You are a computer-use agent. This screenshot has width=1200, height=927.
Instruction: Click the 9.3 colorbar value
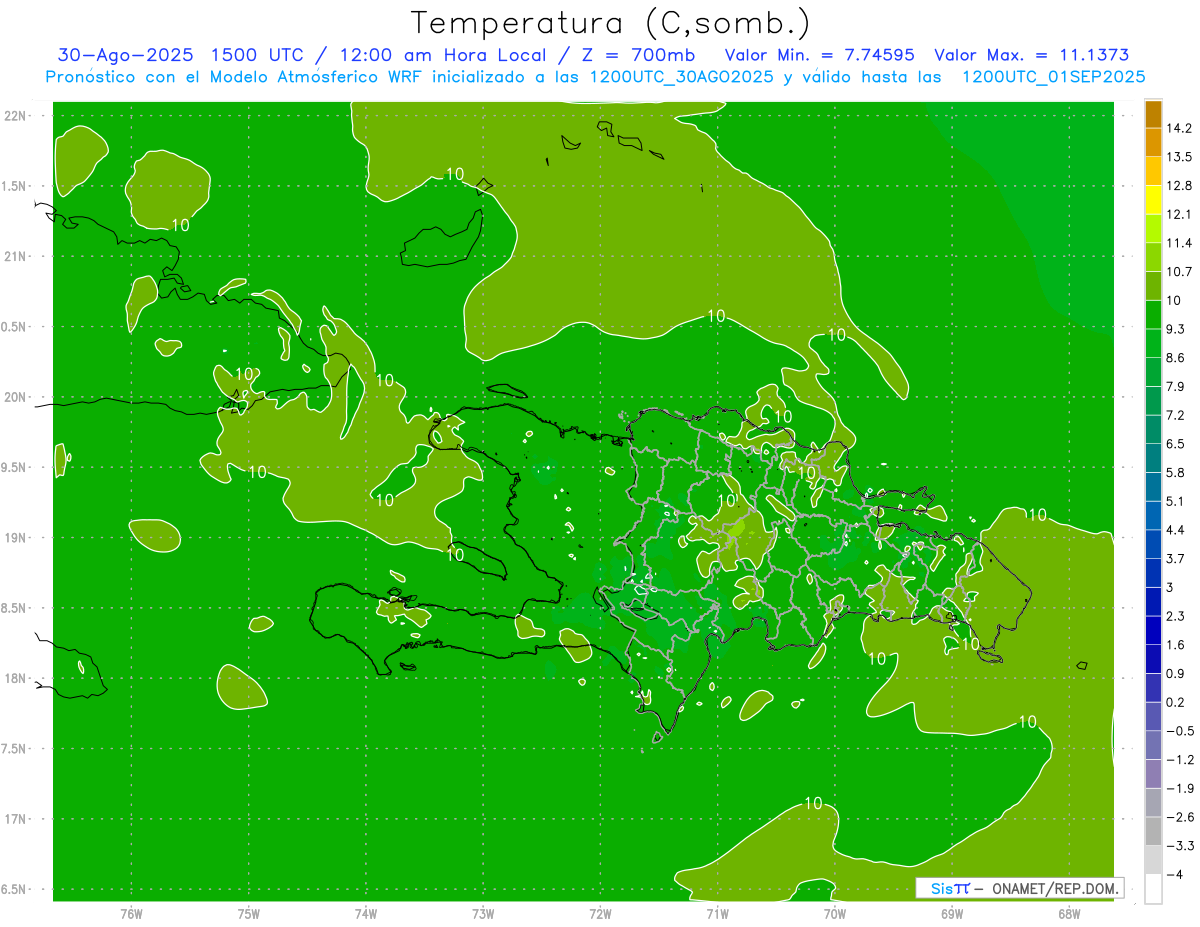pyautogui.click(x=1175, y=329)
